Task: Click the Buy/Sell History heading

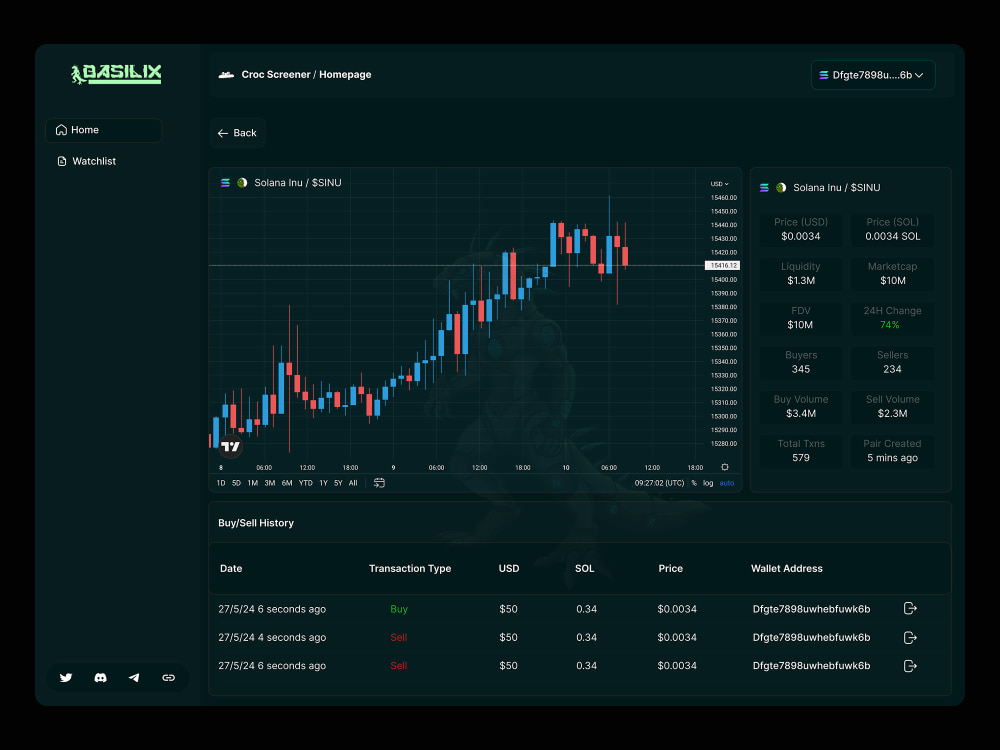Action: coord(256,523)
